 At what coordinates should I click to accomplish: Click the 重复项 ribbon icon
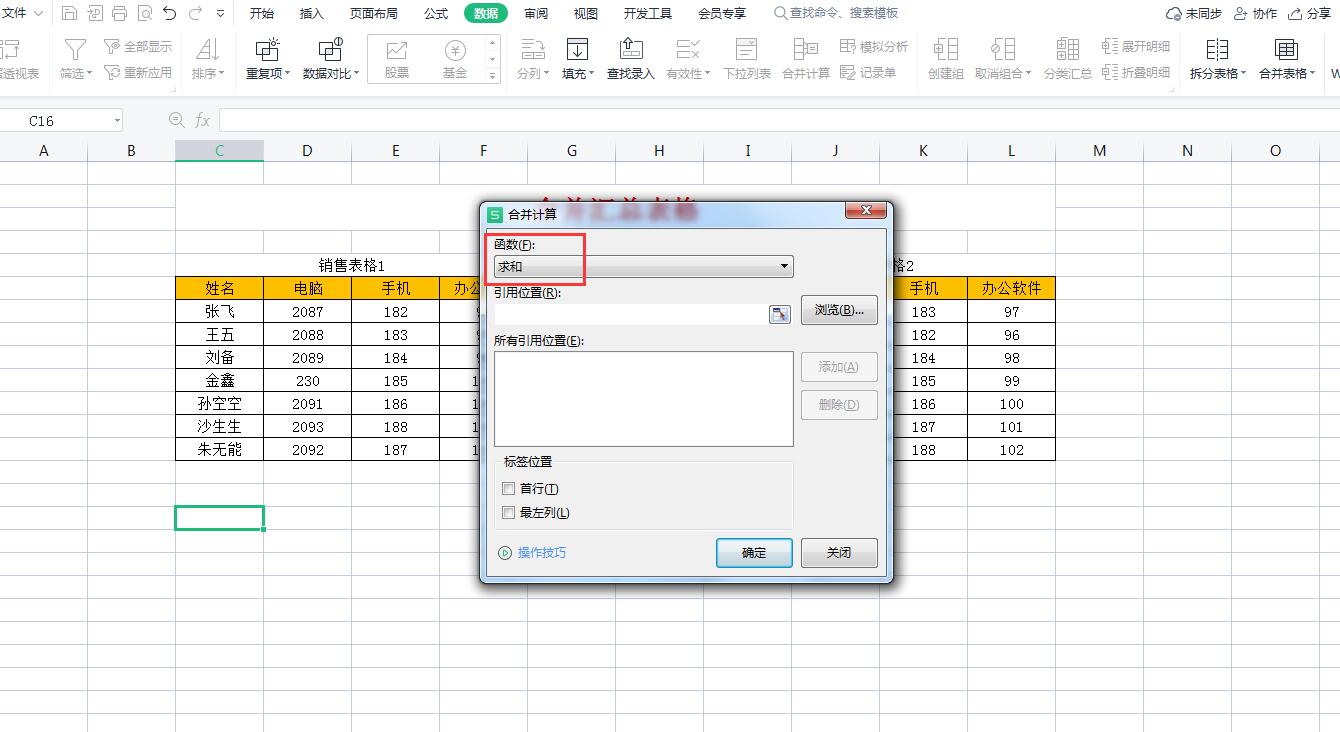point(267,50)
